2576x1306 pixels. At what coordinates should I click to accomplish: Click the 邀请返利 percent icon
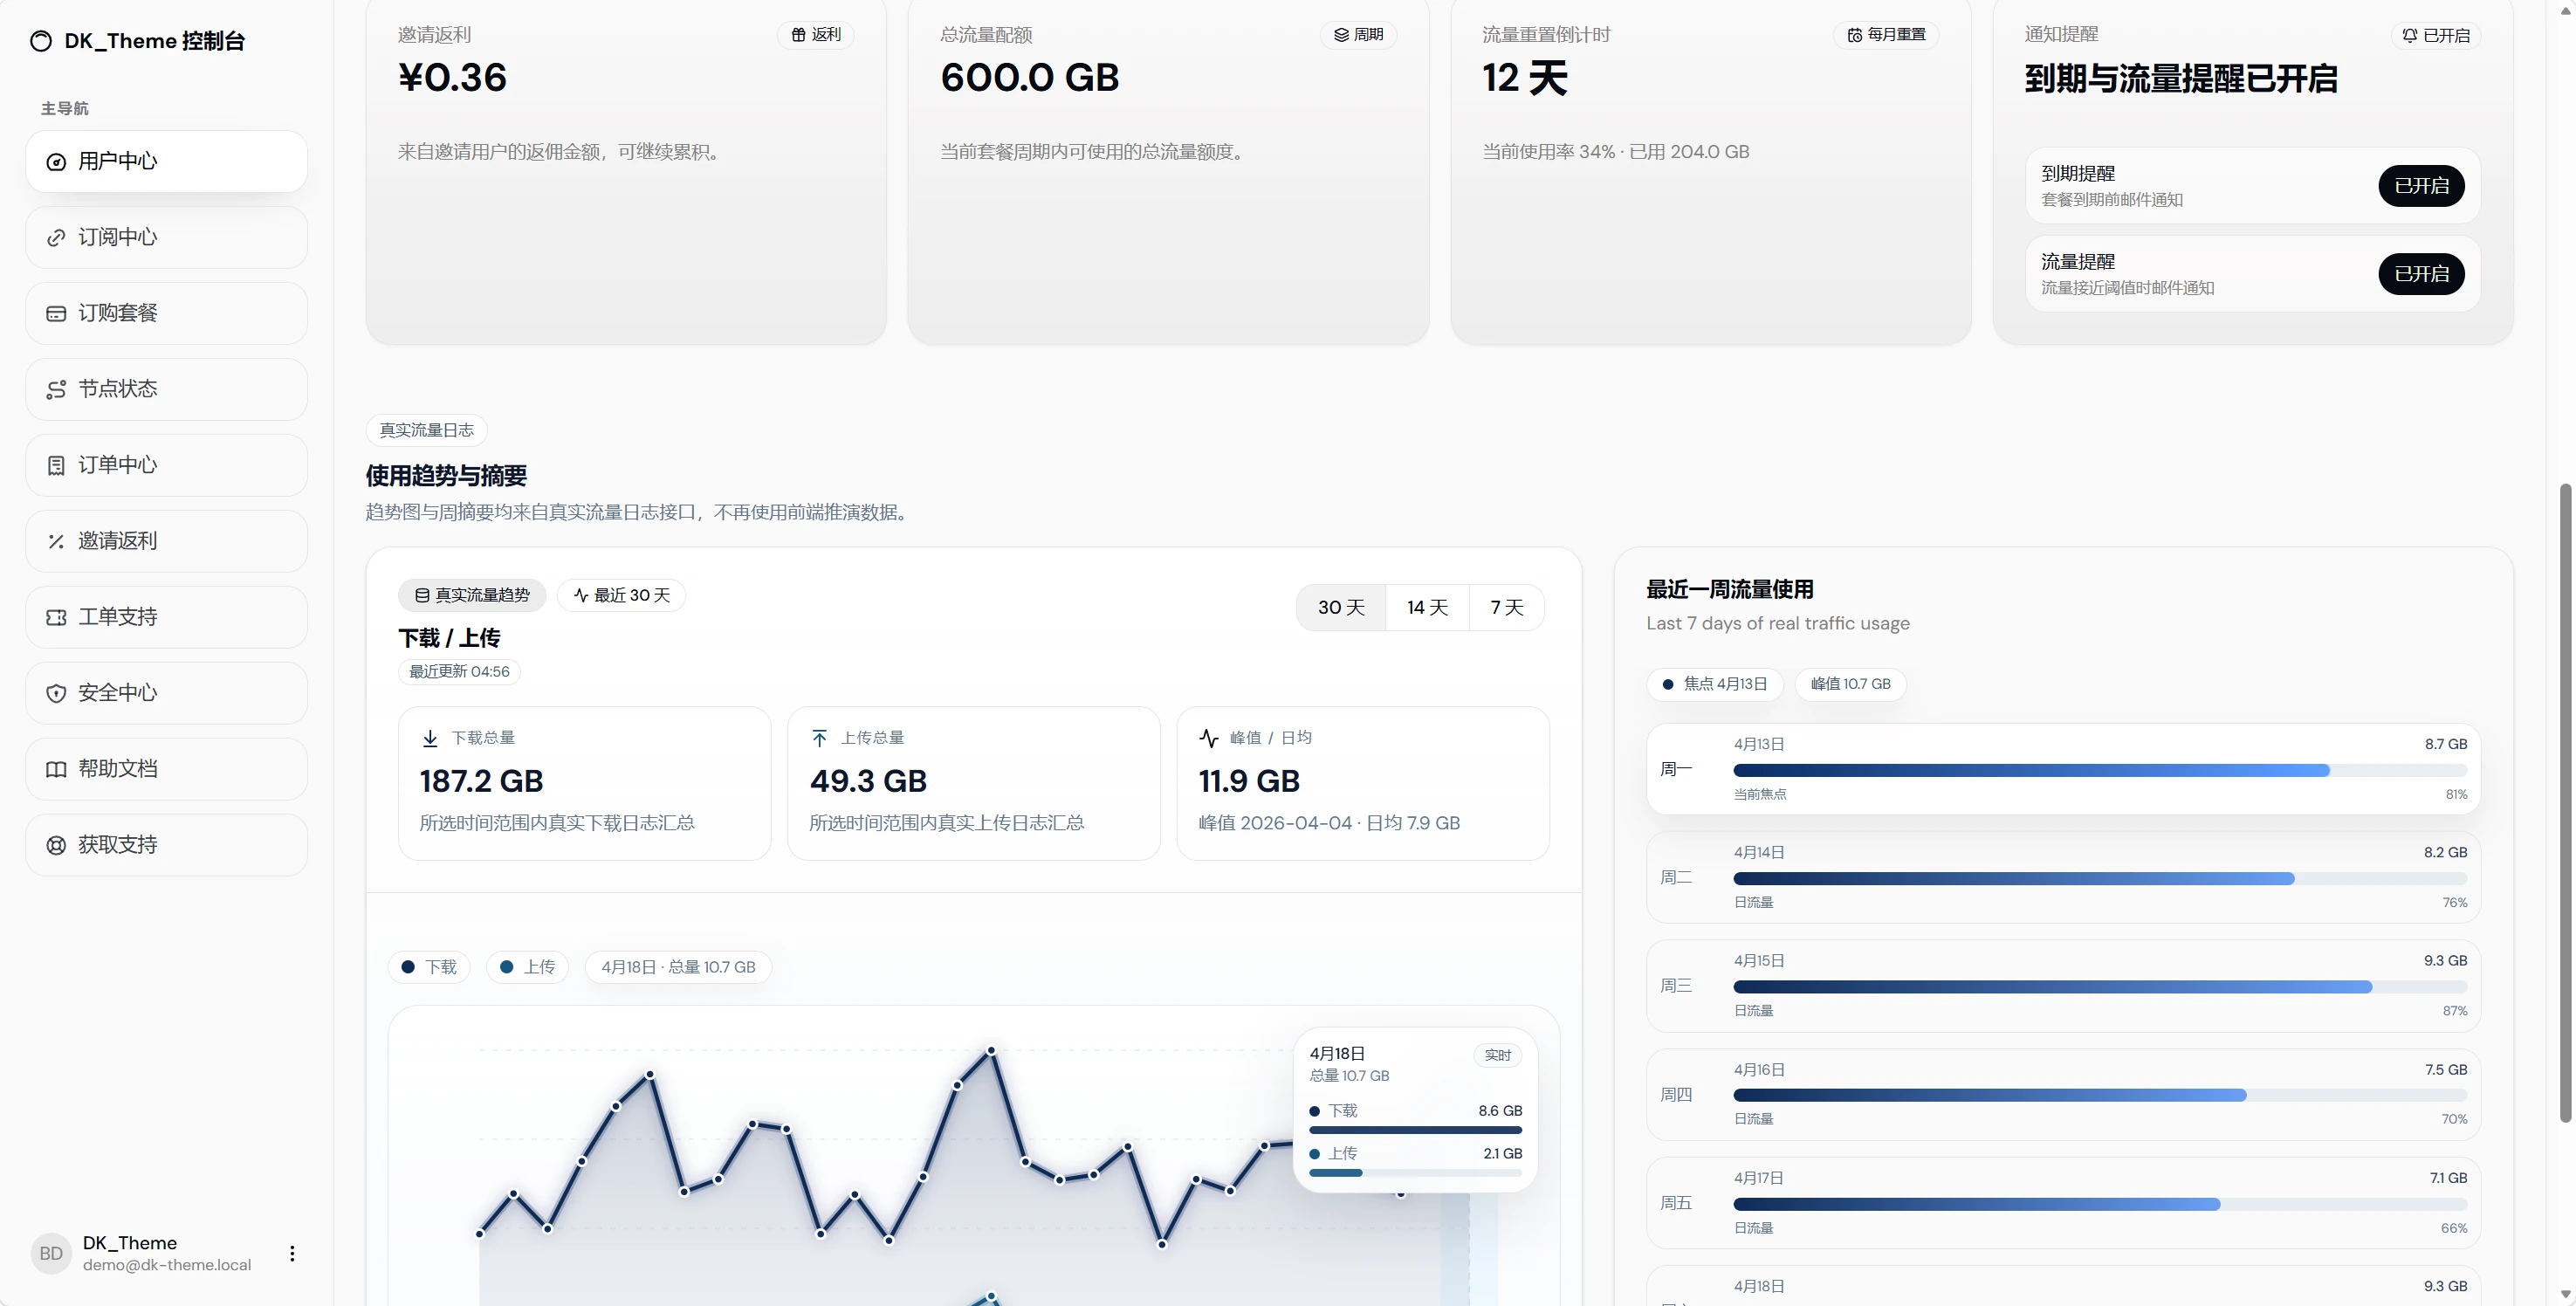pos(56,542)
